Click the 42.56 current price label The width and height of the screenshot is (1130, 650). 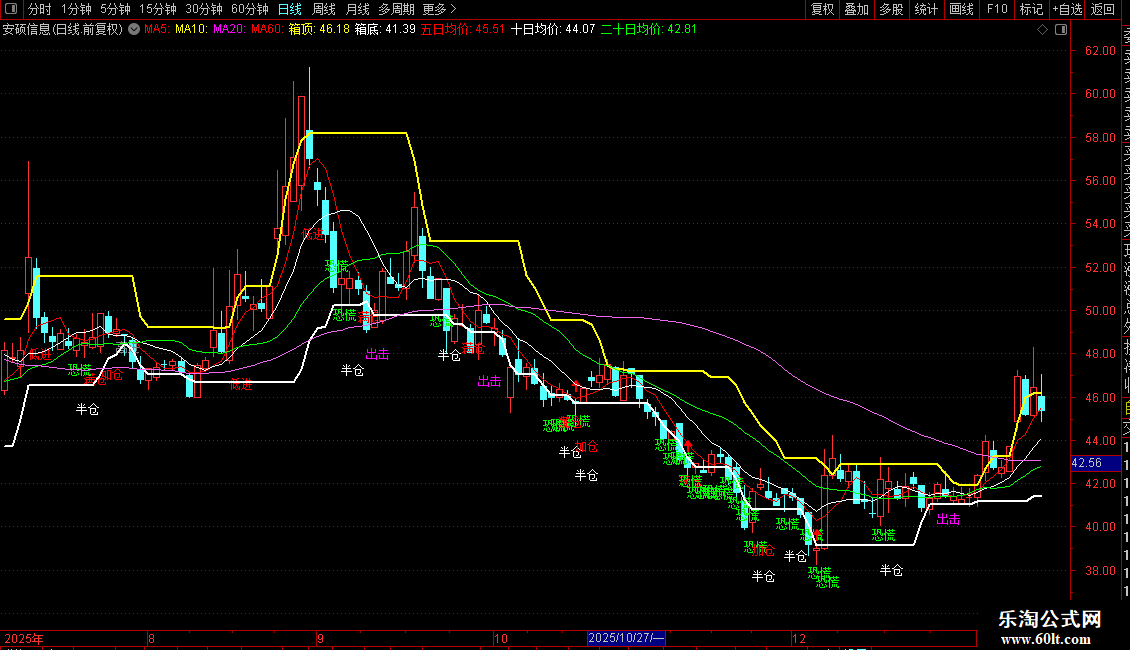(1086, 463)
